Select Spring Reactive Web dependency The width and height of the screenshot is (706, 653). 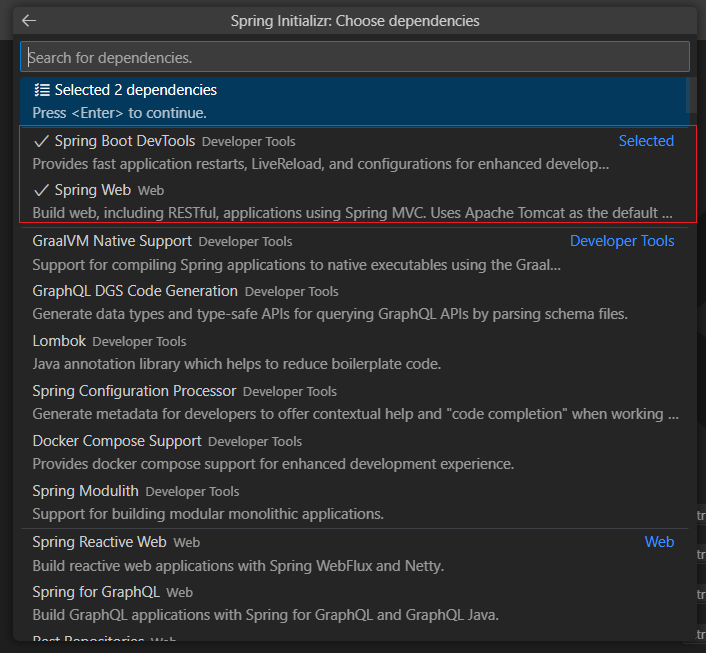(x=355, y=553)
